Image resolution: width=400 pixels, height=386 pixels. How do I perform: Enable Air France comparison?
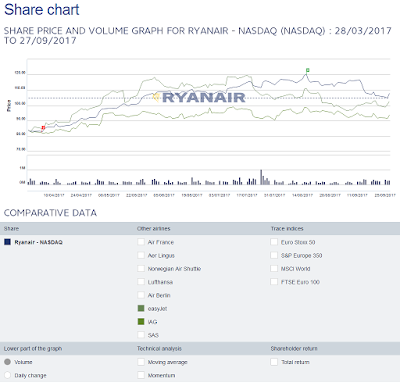141,242
